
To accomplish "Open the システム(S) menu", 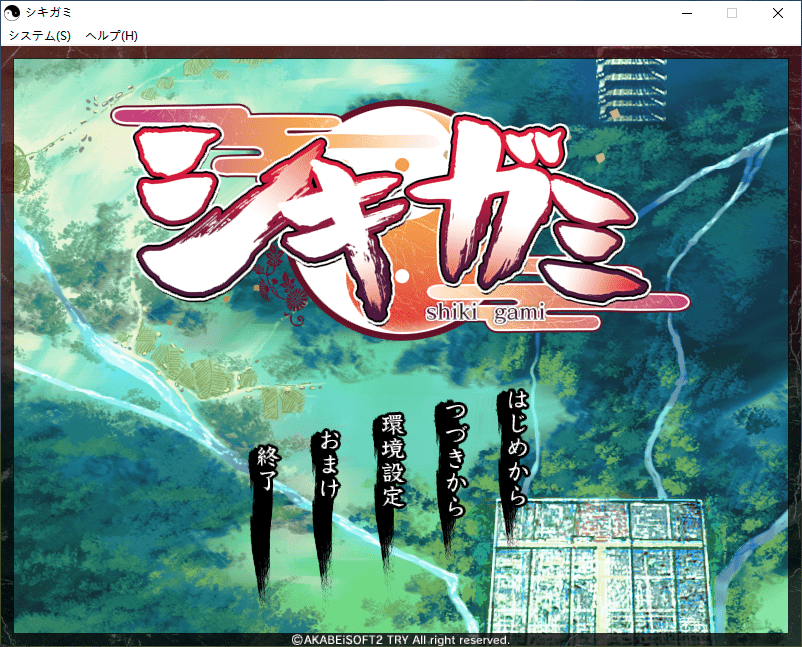I will [x=40, y=35].
